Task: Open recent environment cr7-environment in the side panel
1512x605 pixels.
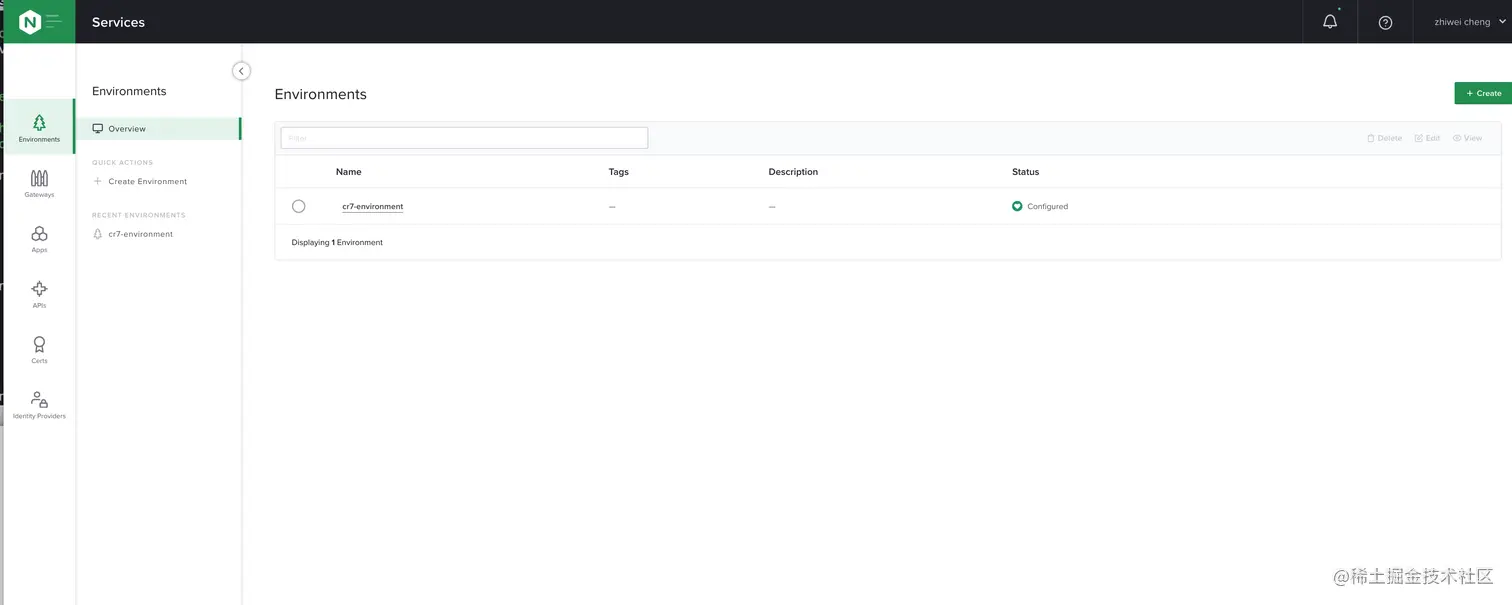Action: tap(133, 234)
